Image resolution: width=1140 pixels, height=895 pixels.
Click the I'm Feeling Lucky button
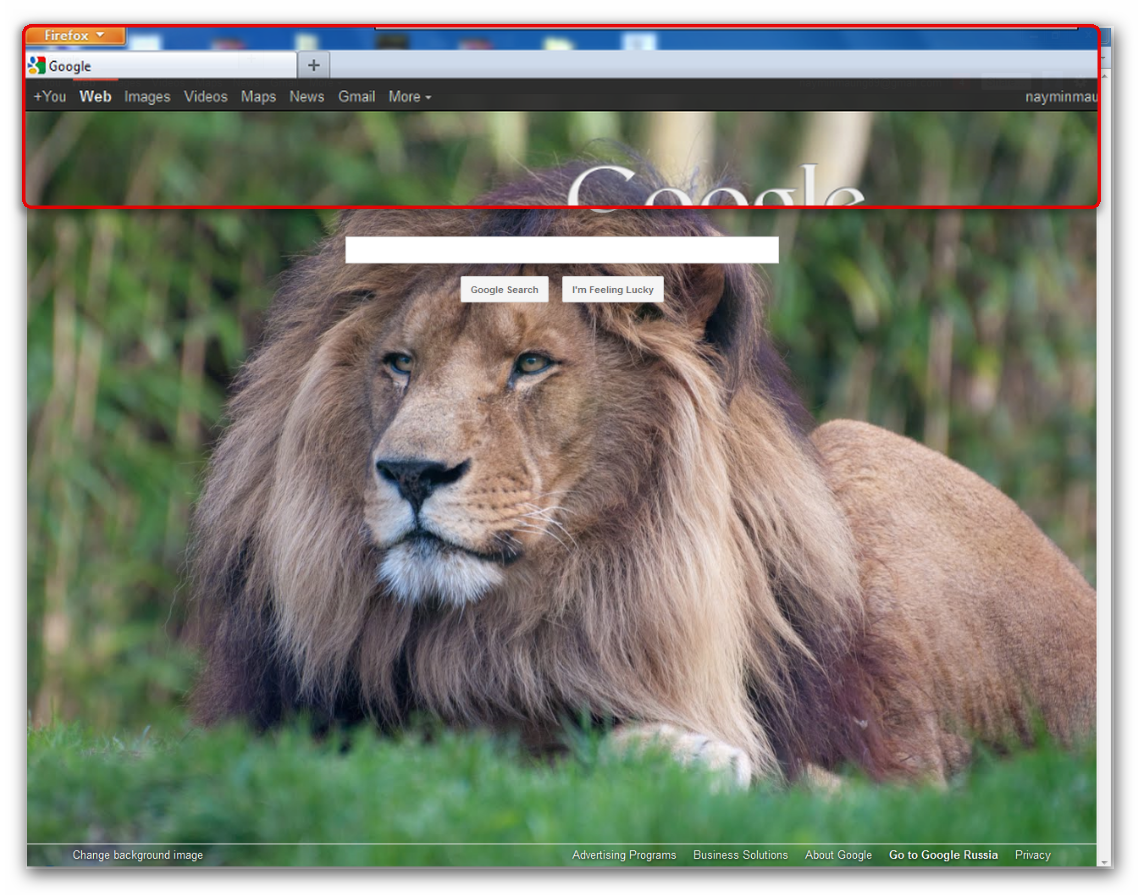(612, 289)
